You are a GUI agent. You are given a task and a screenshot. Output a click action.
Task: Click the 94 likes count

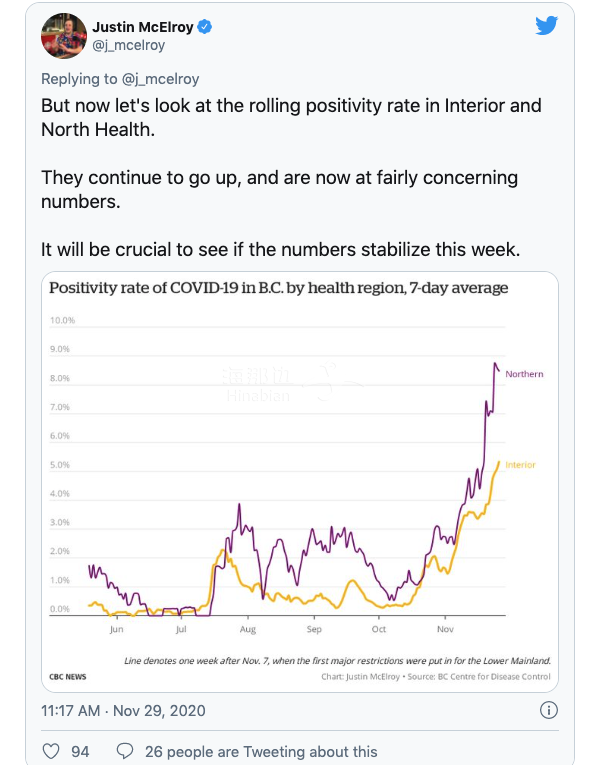point(80,751)
